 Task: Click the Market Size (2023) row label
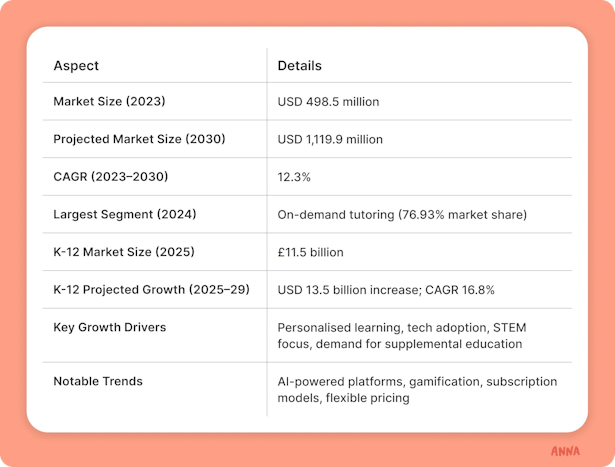click(x=109, y=102)
